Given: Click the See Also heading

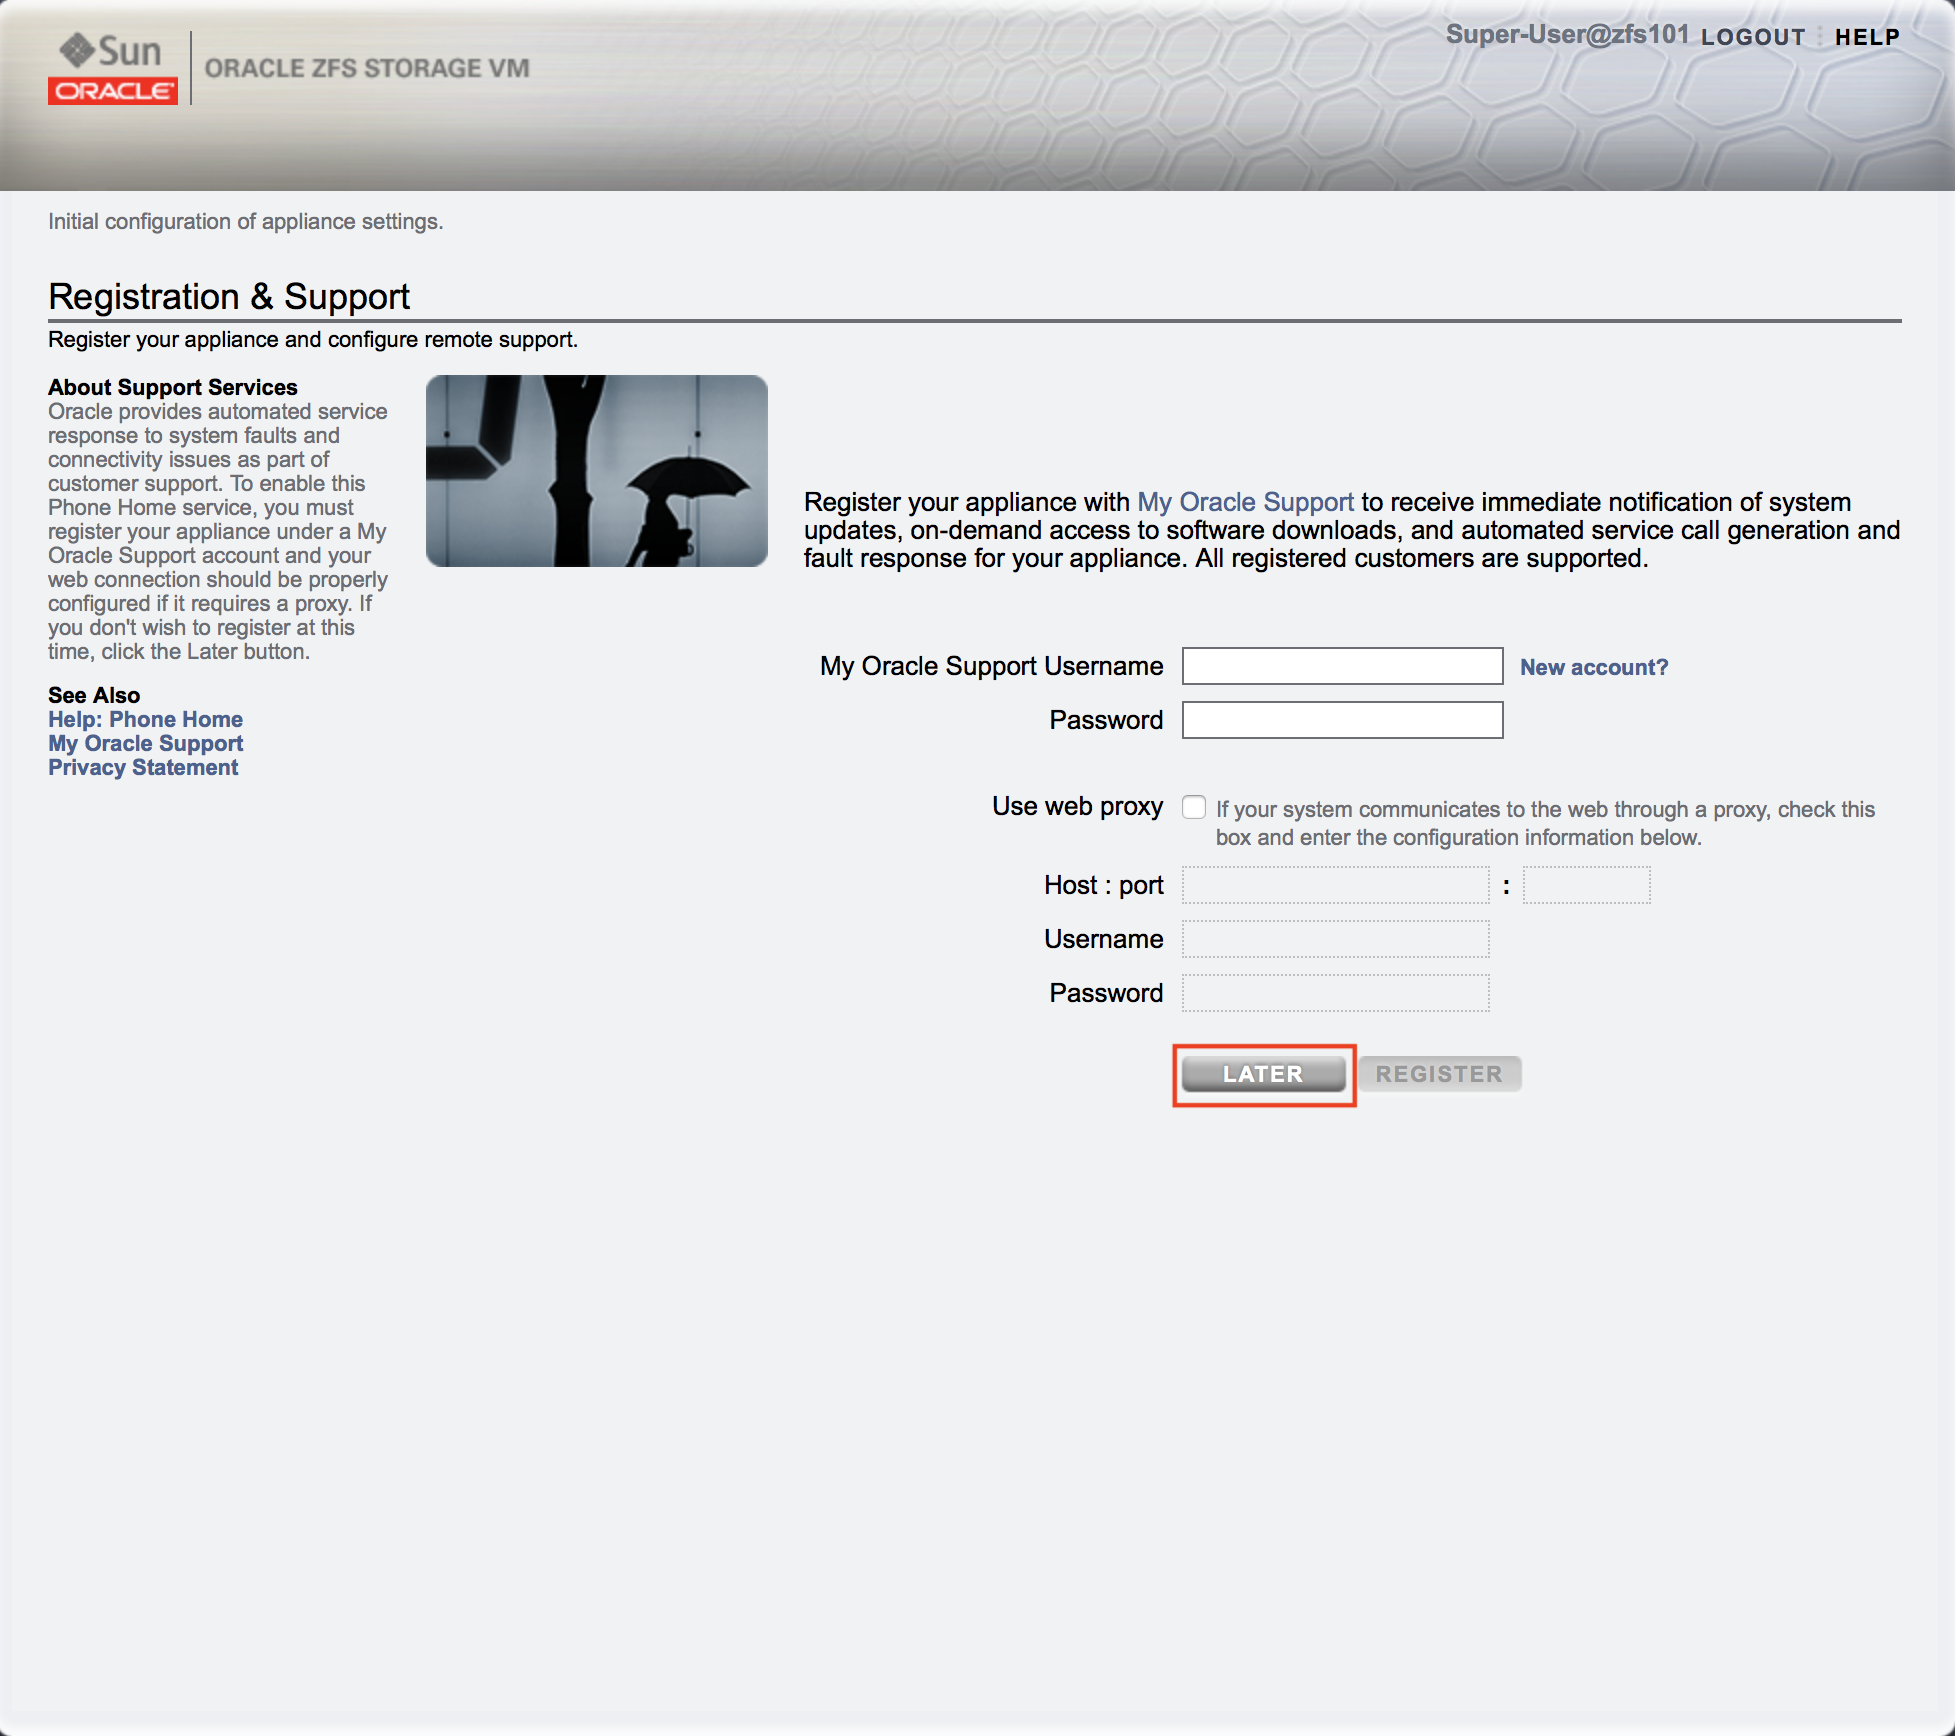Looking at the screenshot, I should pyautogui.click(x=94, y=695).
